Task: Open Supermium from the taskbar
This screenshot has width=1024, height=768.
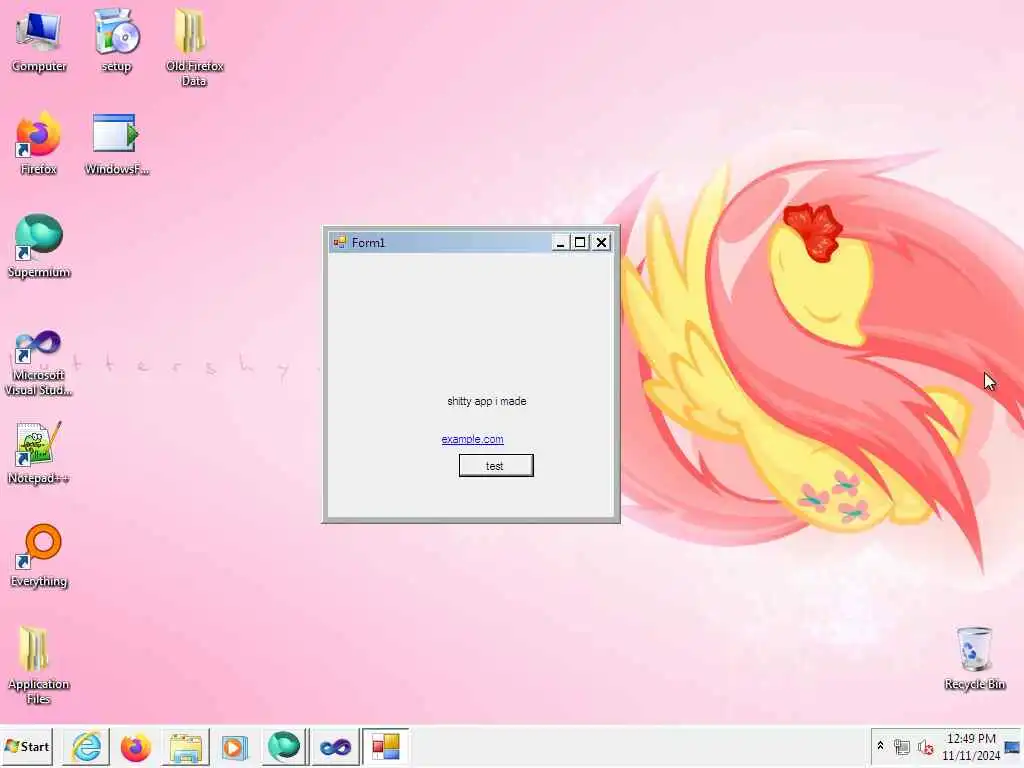Action: (x=284, y=746)
